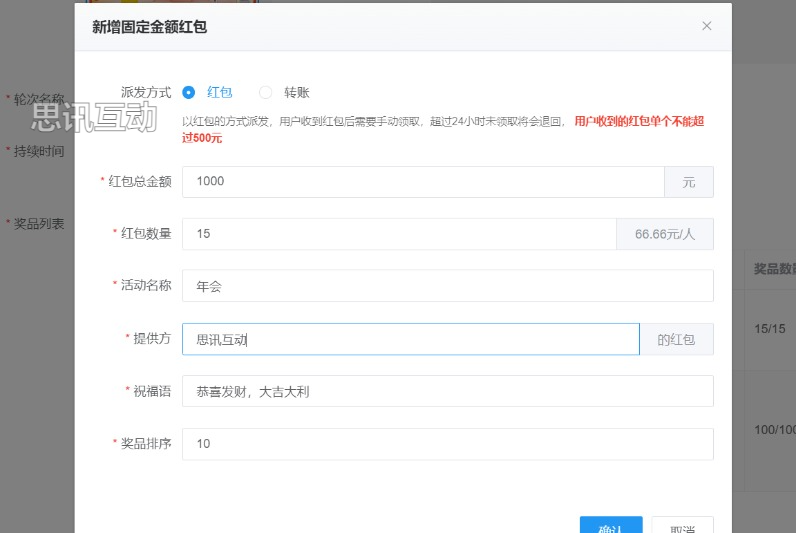Focus the 奖品排序 field showing 10

pyautogui.click(x=447, y=444)
